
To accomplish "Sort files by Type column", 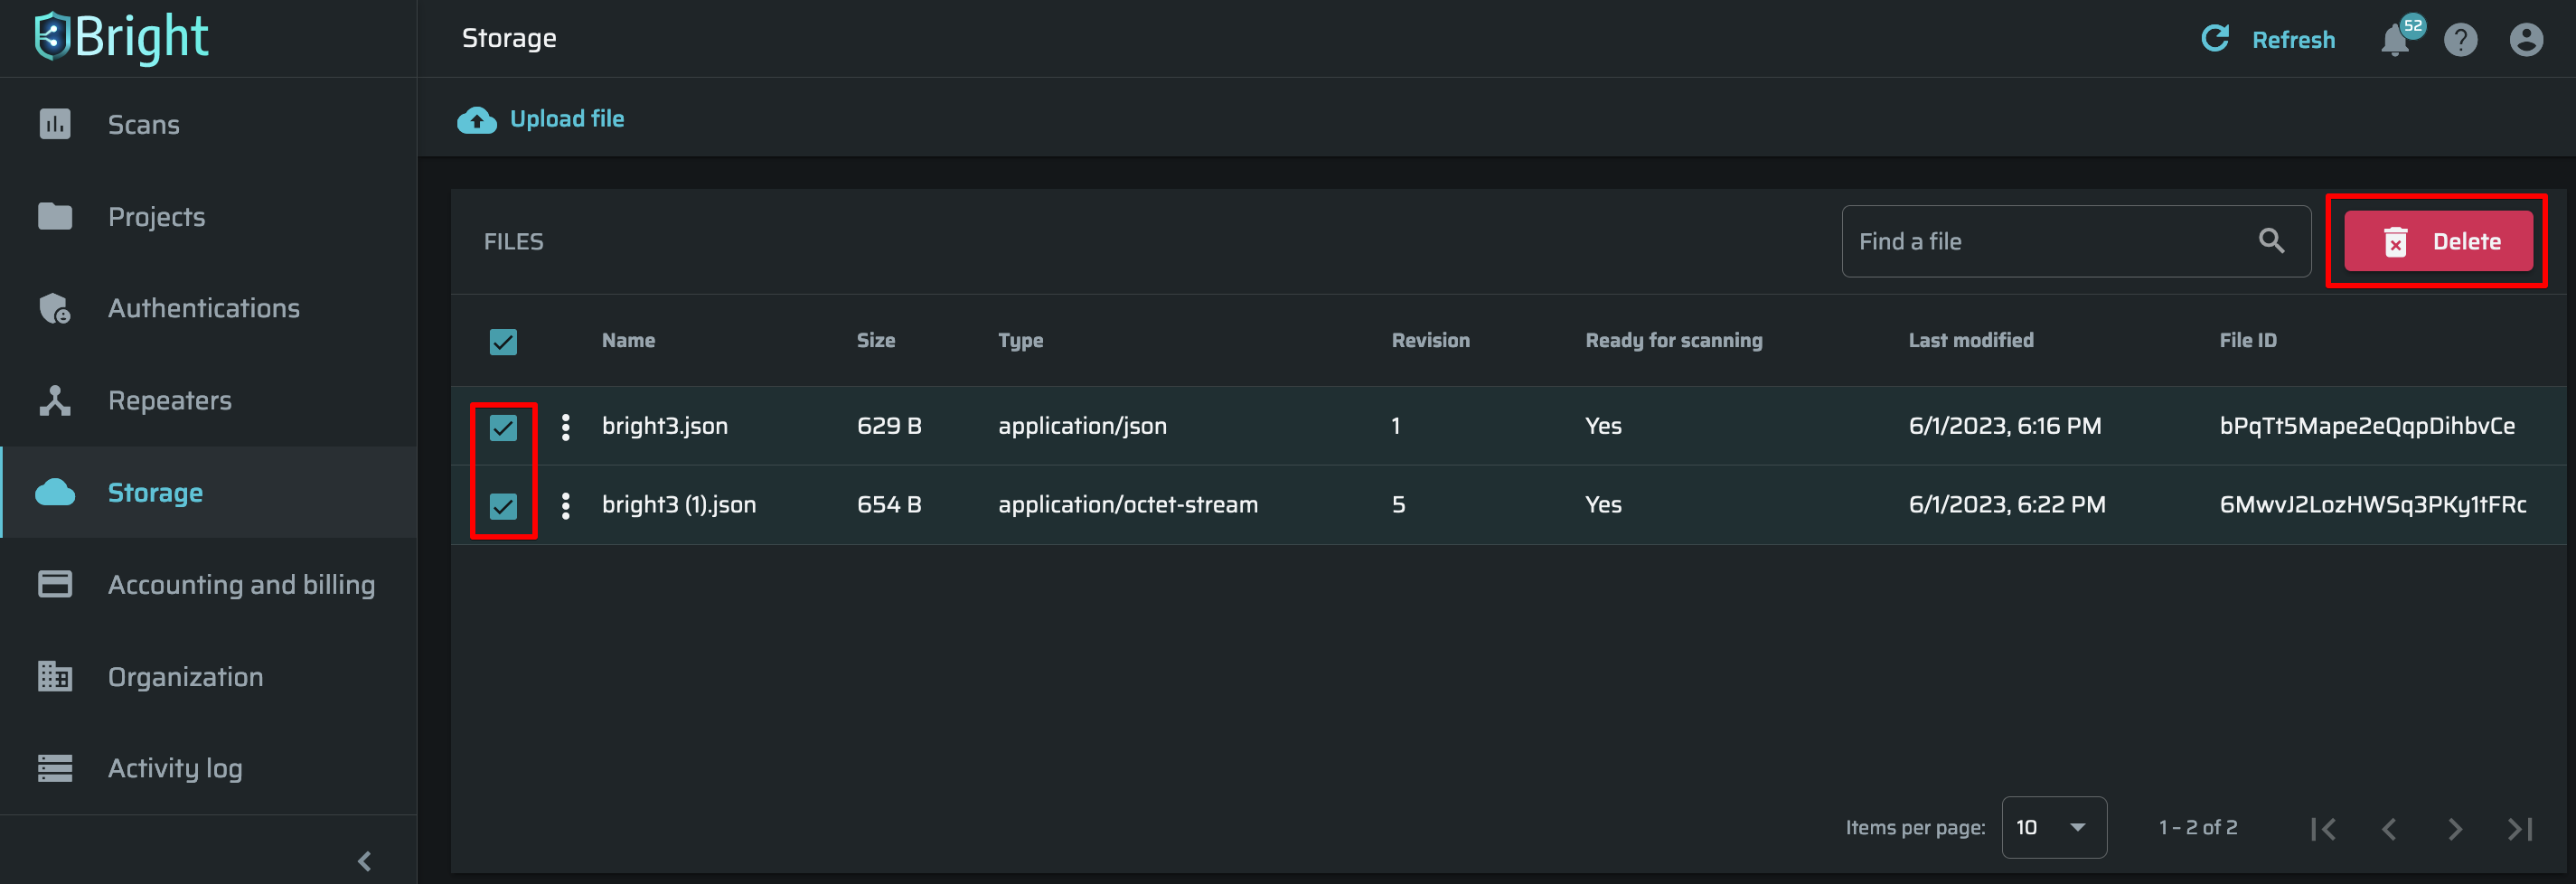I will click(1021, 341).
